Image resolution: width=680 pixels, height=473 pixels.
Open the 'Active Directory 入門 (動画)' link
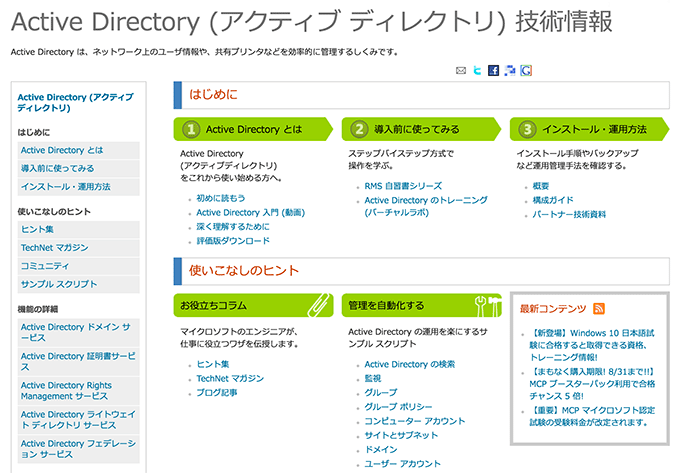point(251,212)
